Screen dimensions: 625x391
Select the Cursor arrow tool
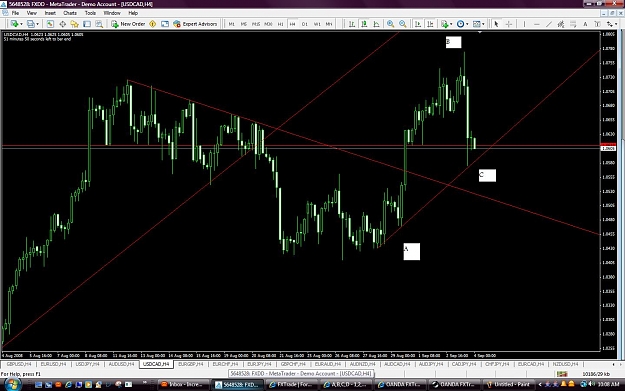click(496, 24)
